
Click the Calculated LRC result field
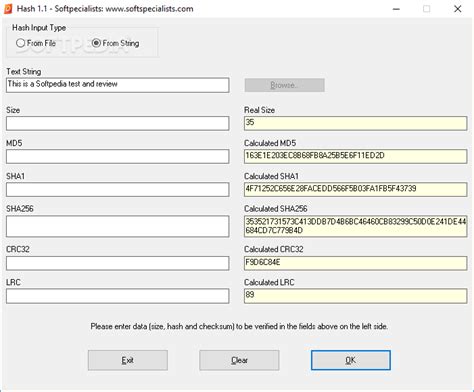tap(355, 296)
